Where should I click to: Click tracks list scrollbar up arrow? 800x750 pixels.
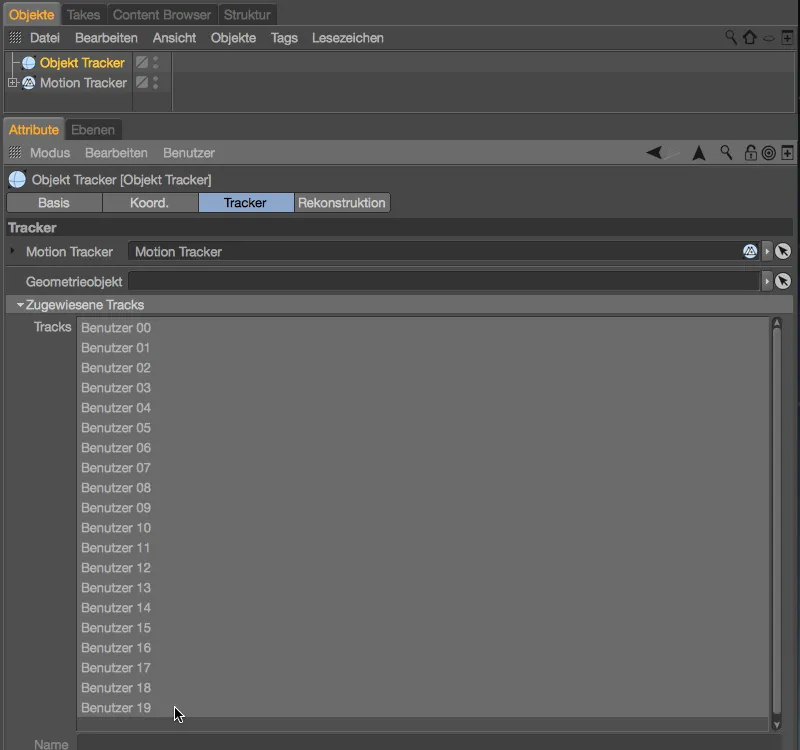coord(777,323)
